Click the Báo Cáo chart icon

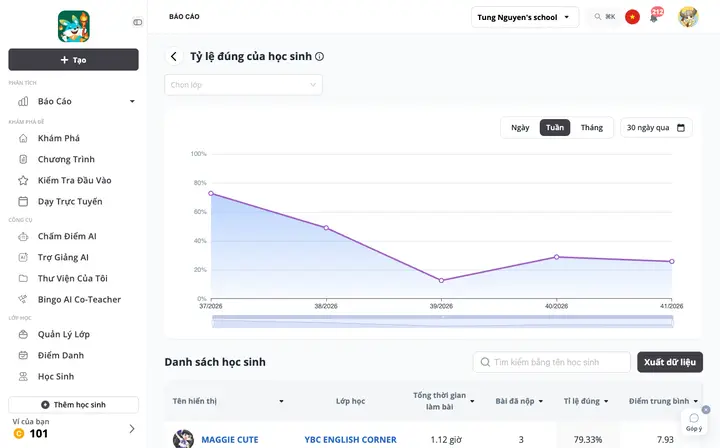click(23, 101)
